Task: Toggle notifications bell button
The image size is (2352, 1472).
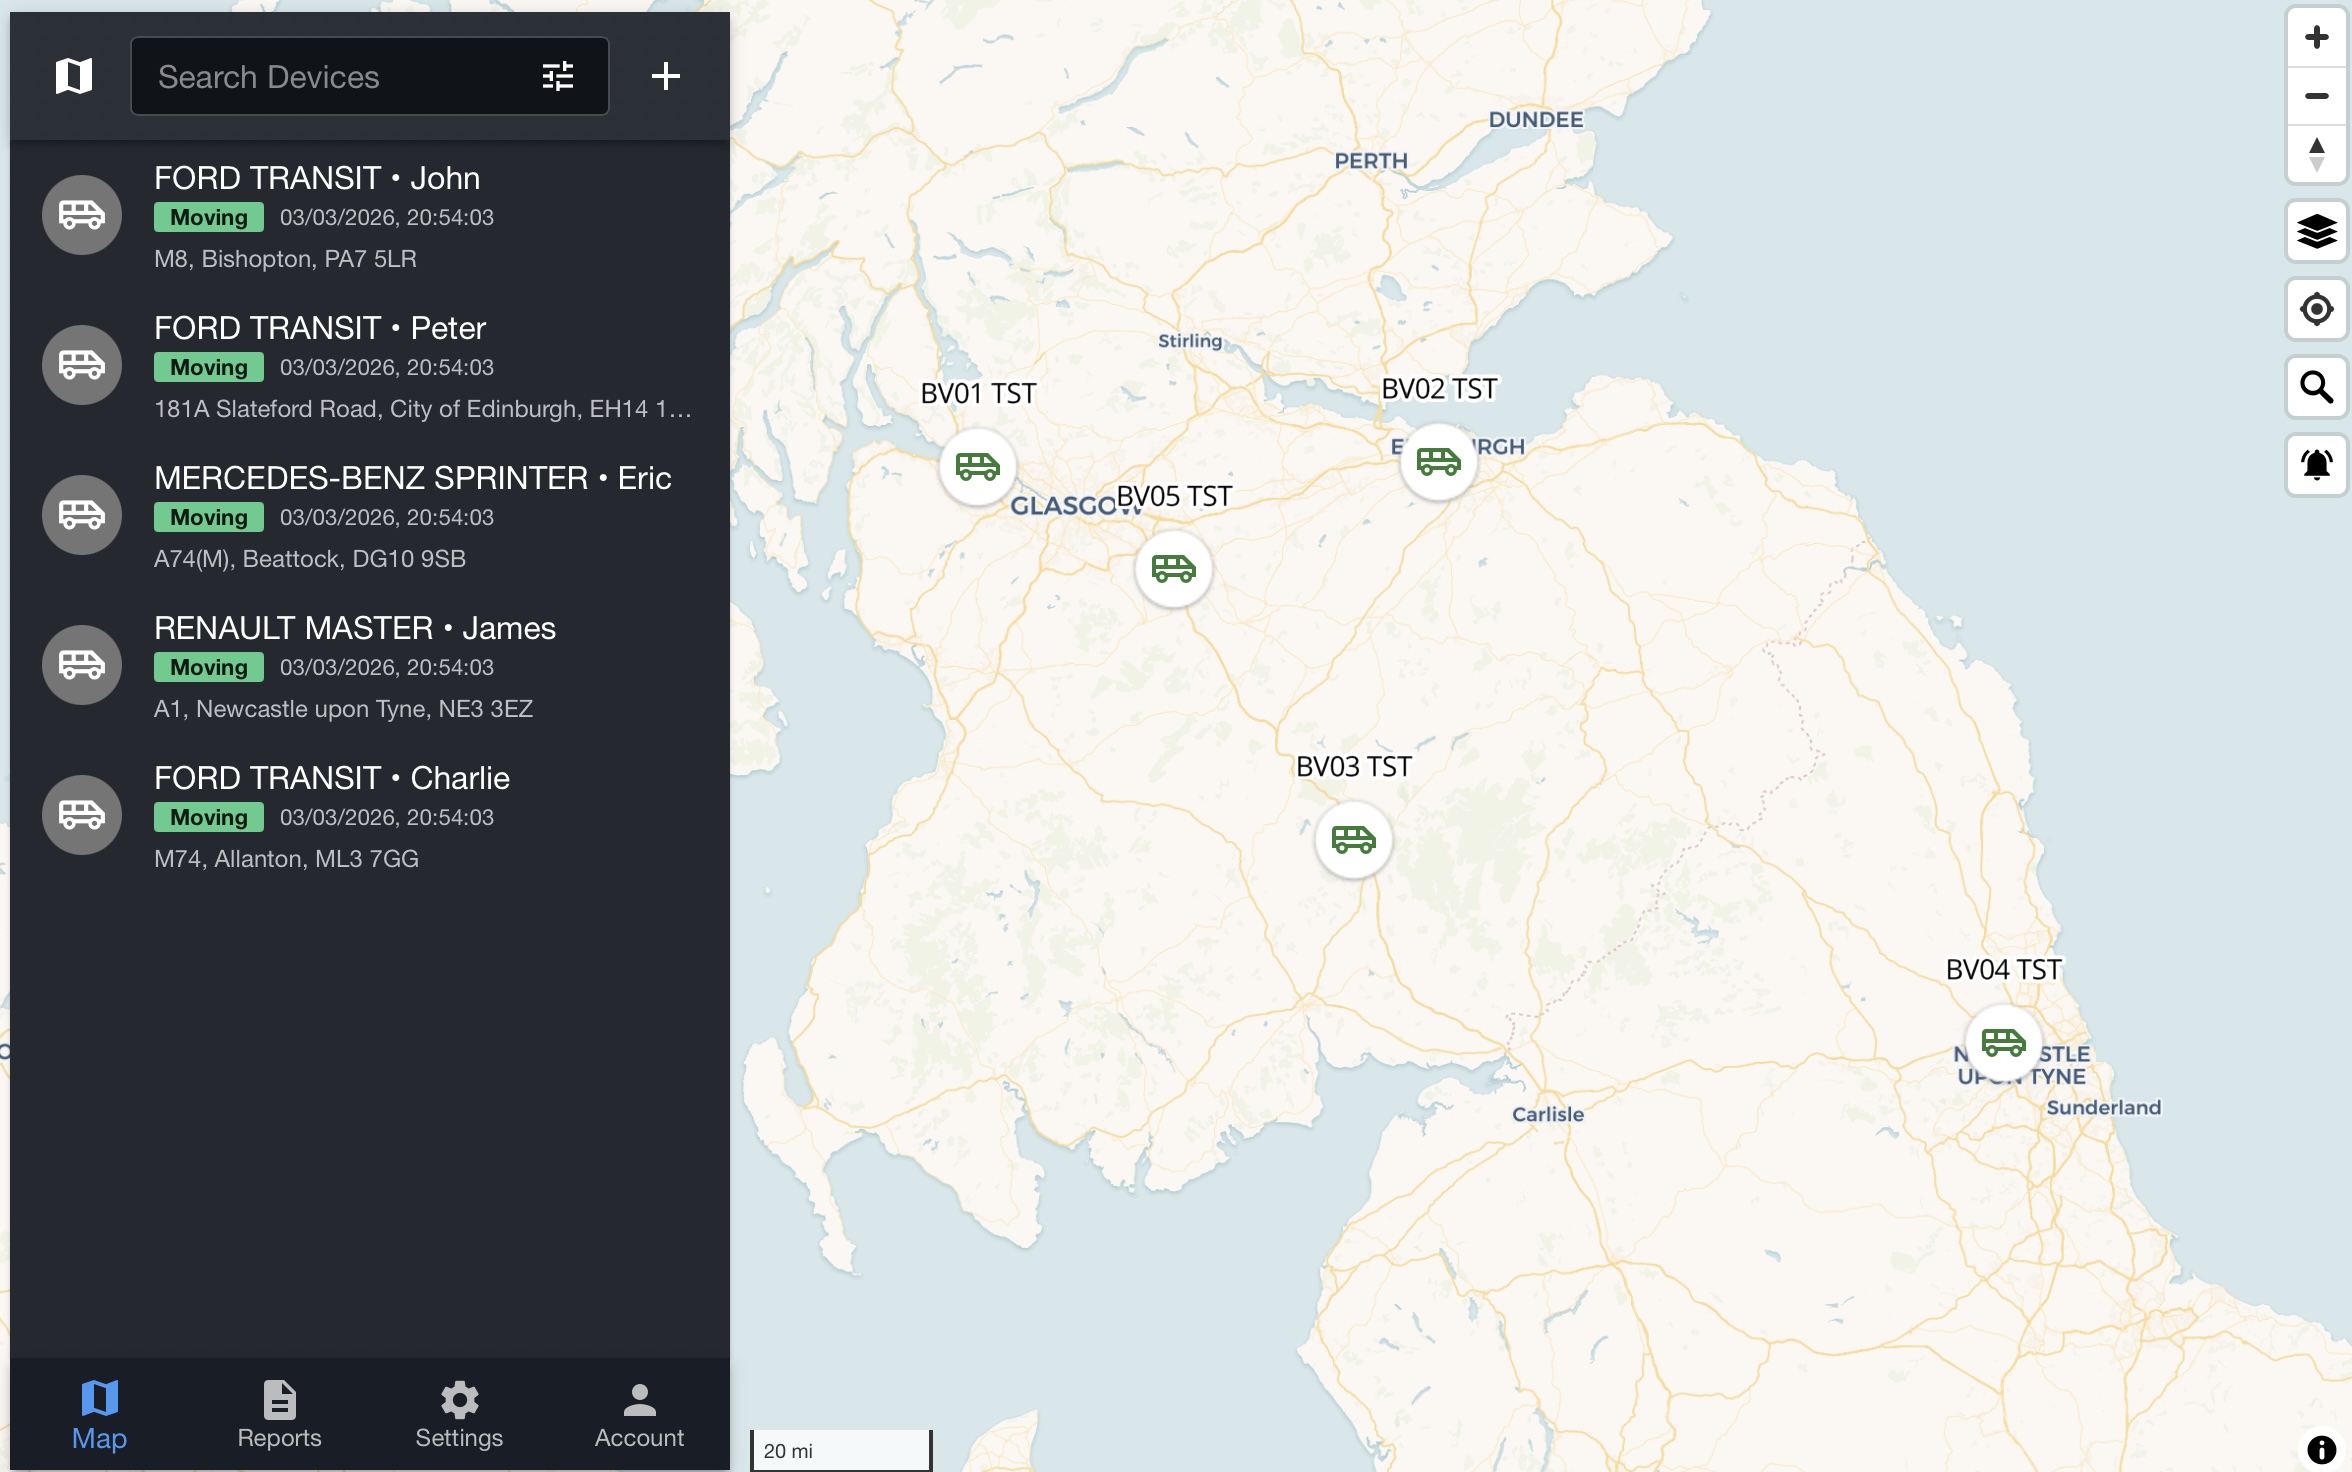Action: coord(2316,464)
